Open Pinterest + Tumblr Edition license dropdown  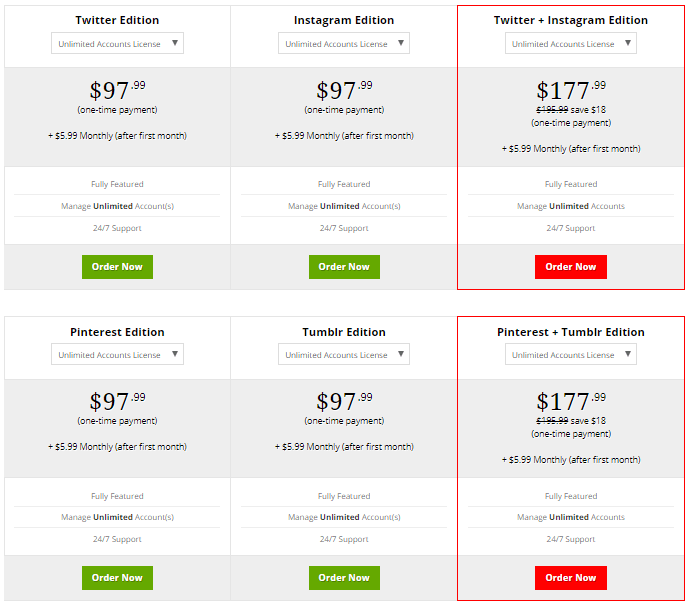point(571,354)
